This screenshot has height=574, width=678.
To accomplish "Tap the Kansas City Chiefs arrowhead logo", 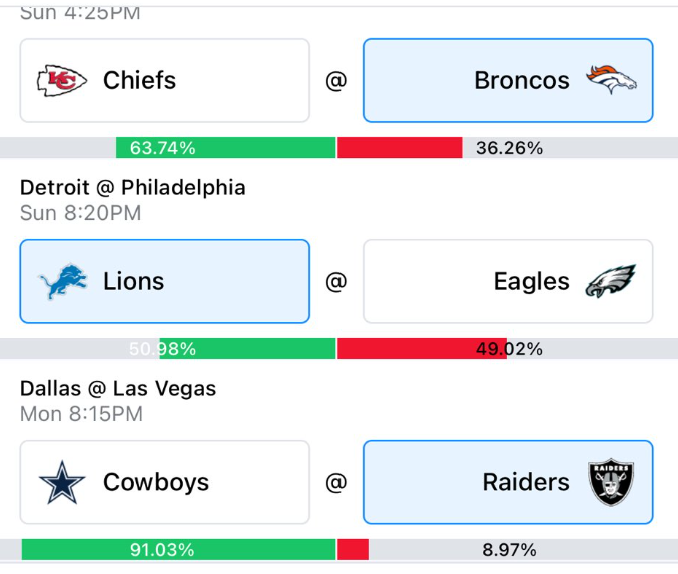I will 62,80.
